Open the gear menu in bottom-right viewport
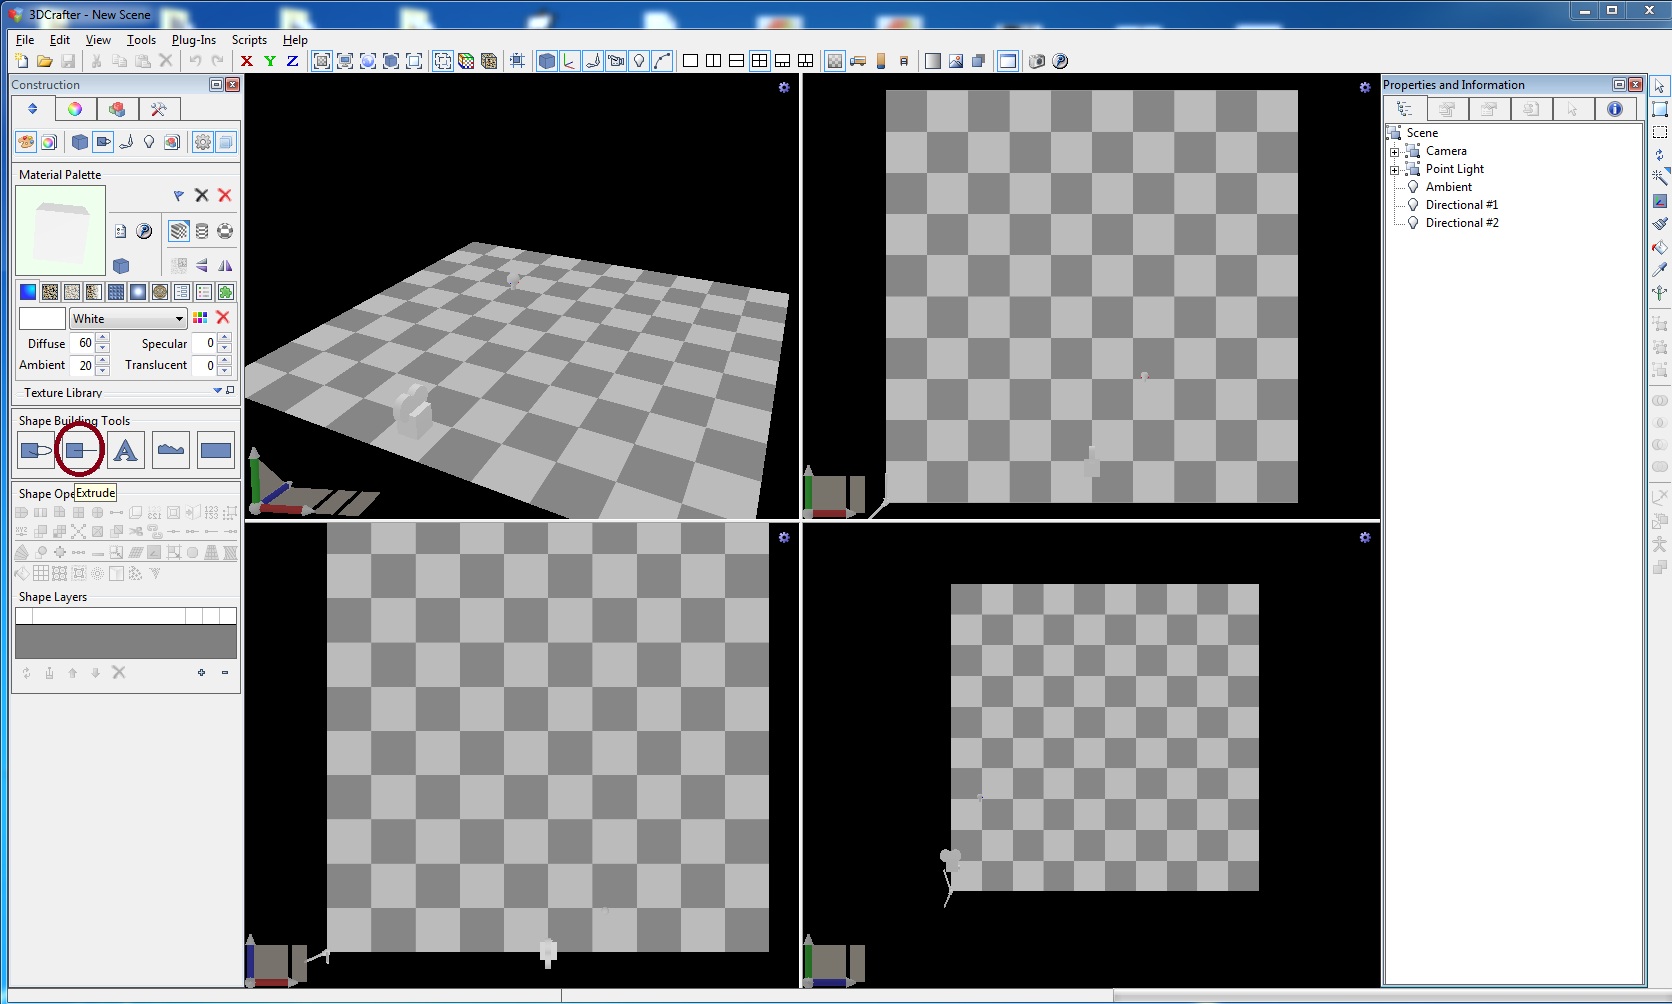The height and width of the screenshot is (1004, 1672). coord(1365,538)
